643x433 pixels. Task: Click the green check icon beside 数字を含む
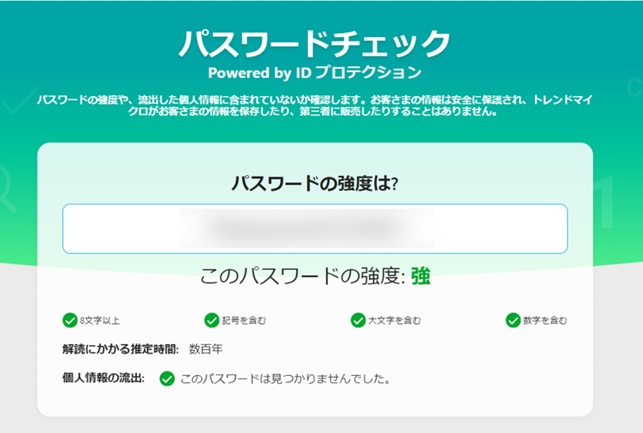click(x=513, y=320)
